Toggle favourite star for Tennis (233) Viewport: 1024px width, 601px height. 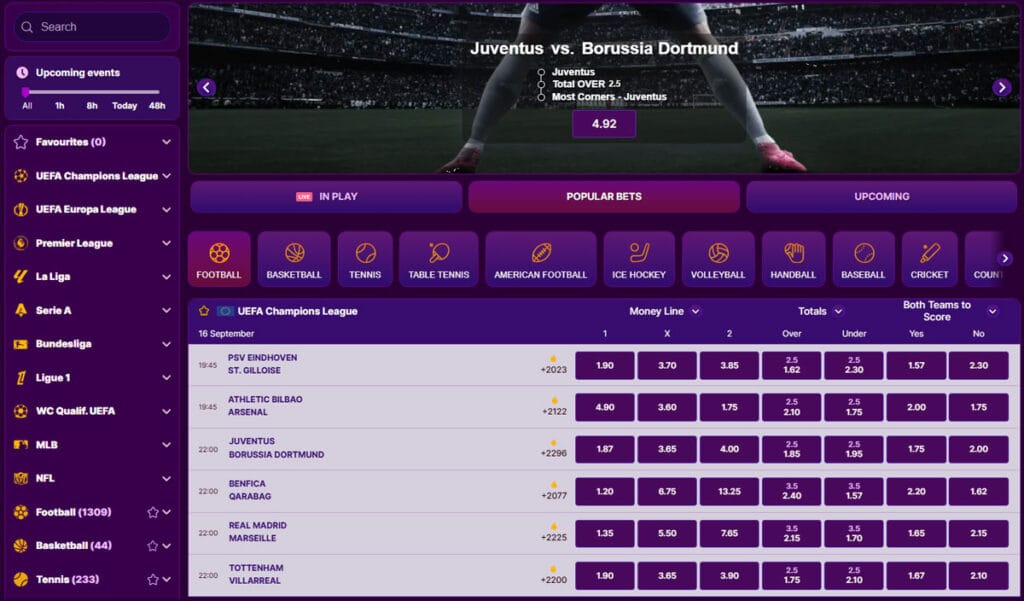click(x=153, y=579)
